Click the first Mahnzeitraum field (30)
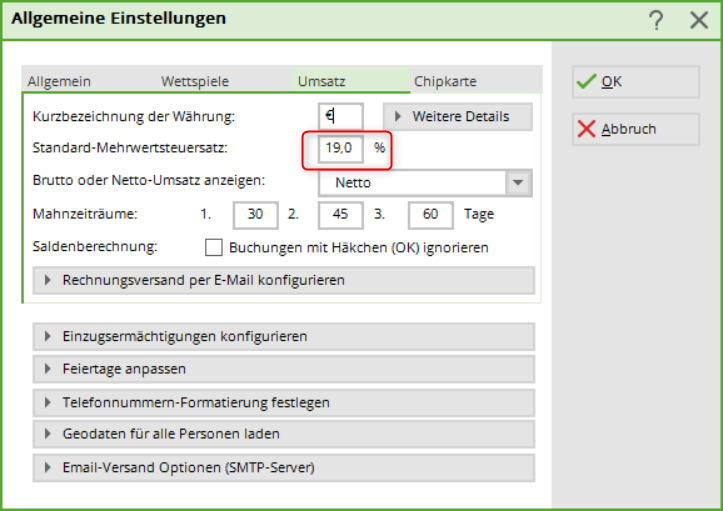723x511 pixels. pyautogui.click(x=255, y=214)
